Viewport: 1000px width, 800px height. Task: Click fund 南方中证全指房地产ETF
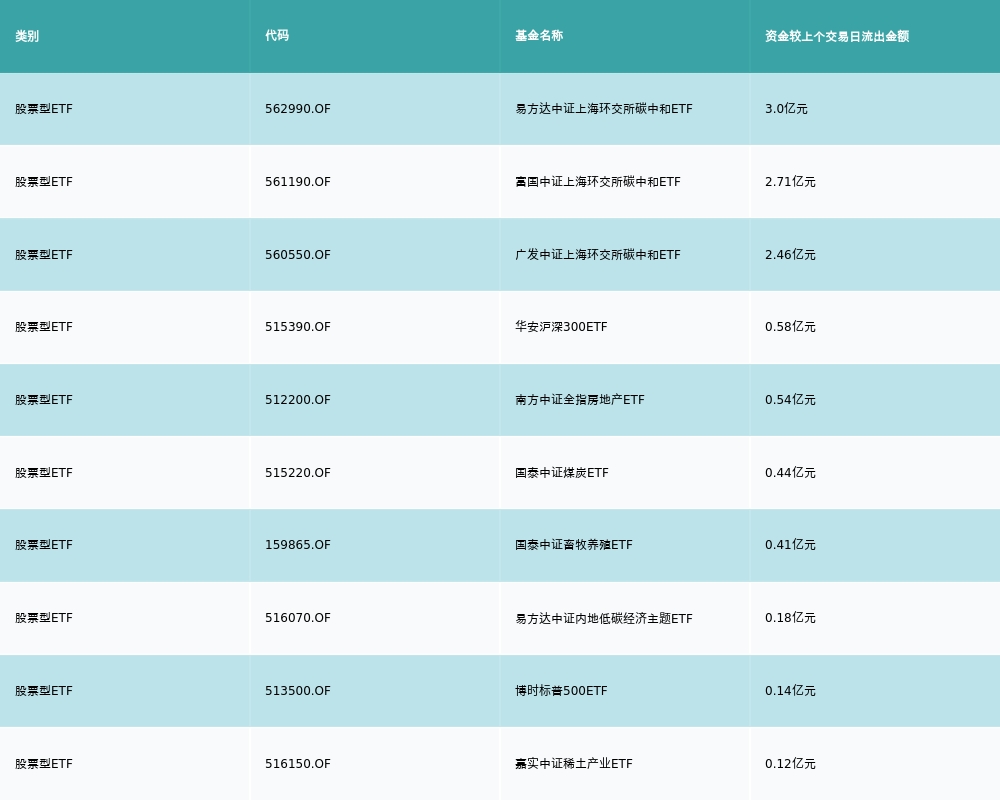[580, 400]
